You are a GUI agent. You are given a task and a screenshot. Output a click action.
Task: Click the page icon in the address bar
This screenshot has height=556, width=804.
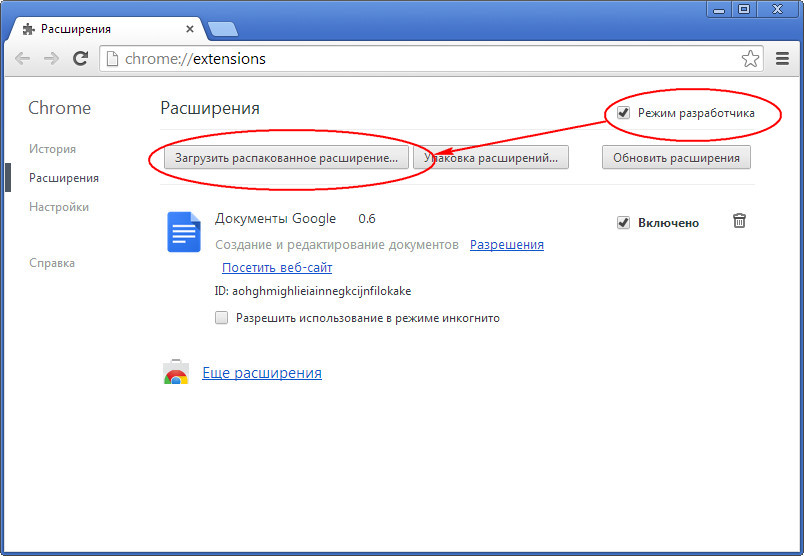click(x=112, y=58)
